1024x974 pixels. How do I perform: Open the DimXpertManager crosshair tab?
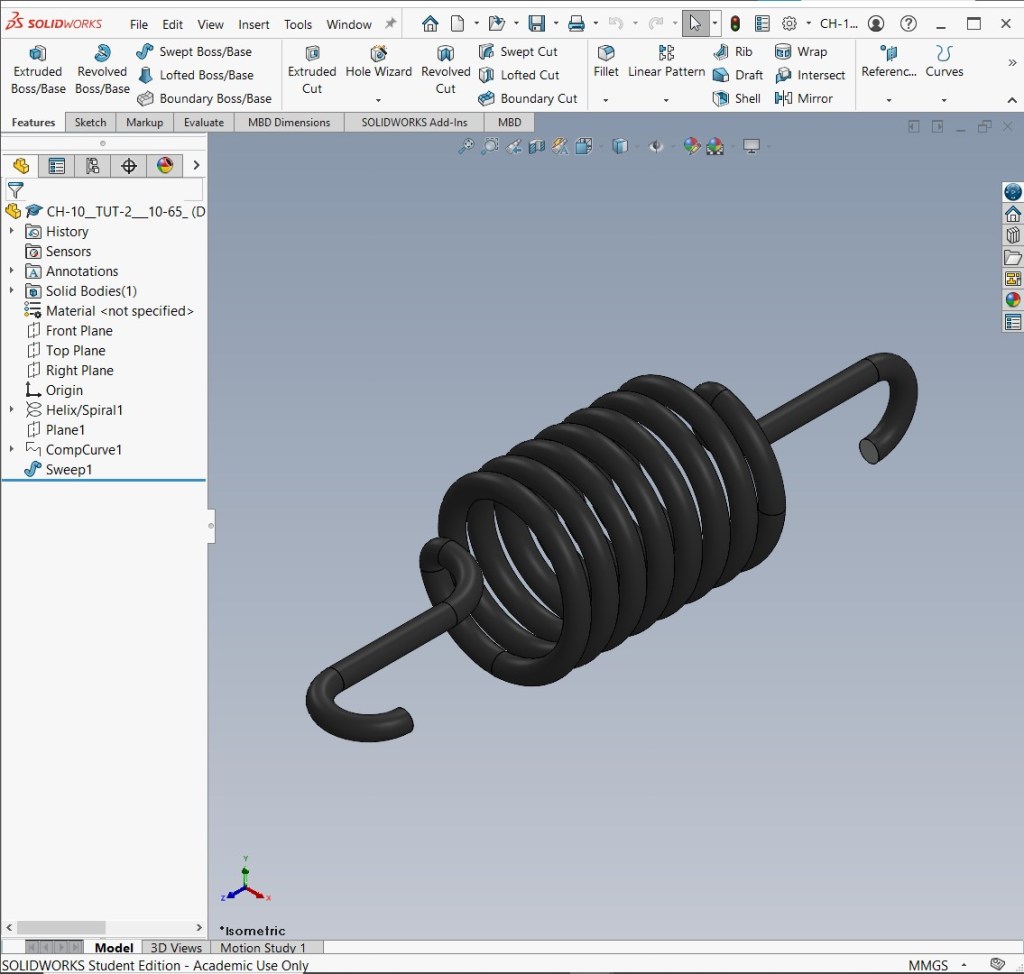[129, 166]
